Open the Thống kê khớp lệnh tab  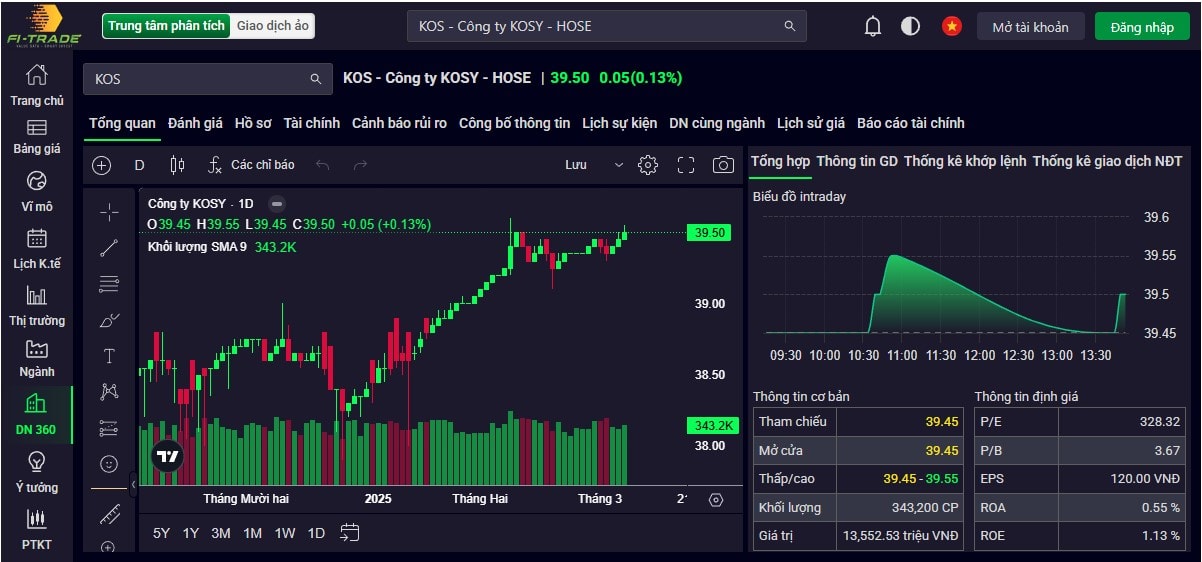point(965,161)
